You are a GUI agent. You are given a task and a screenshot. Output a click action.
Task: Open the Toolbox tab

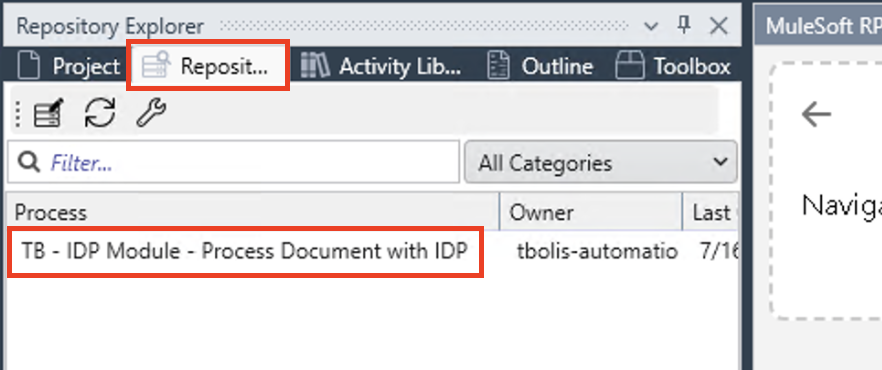pyautogui.click(x=673, y=66)
